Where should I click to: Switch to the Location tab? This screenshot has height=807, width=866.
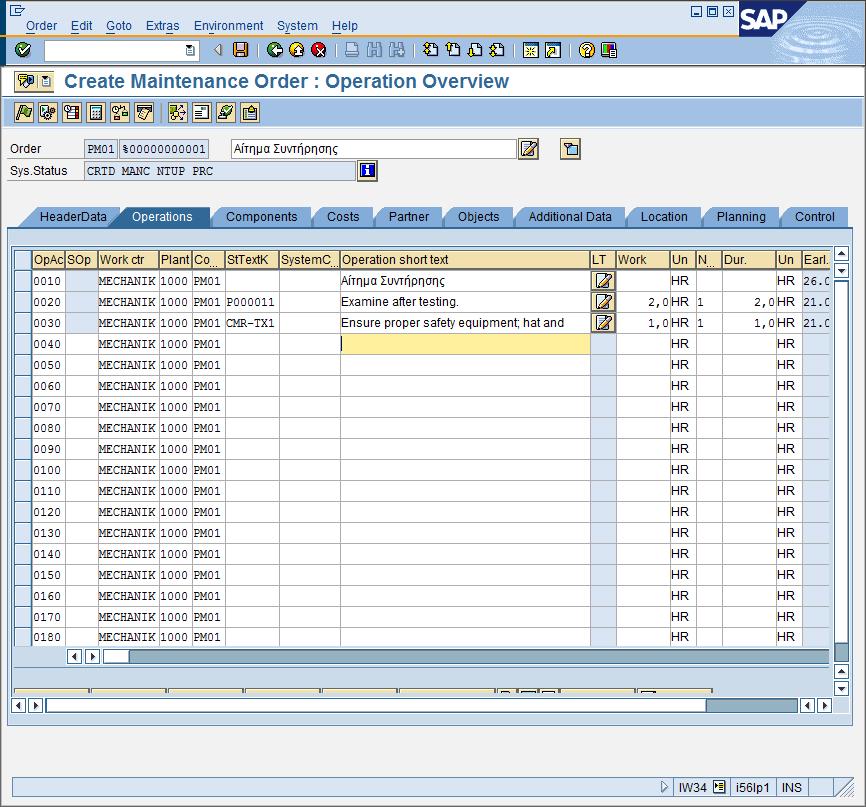(664, 217)
